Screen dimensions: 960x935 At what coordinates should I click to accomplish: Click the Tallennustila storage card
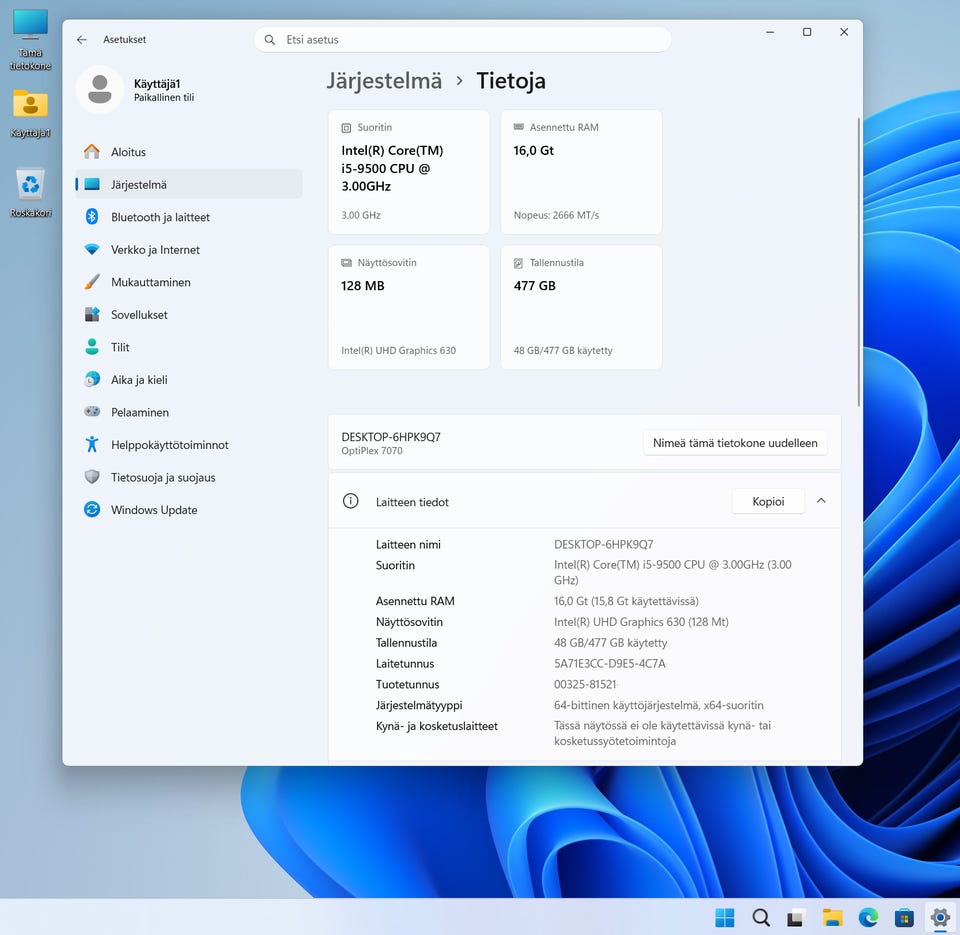[x=581, y=307]
